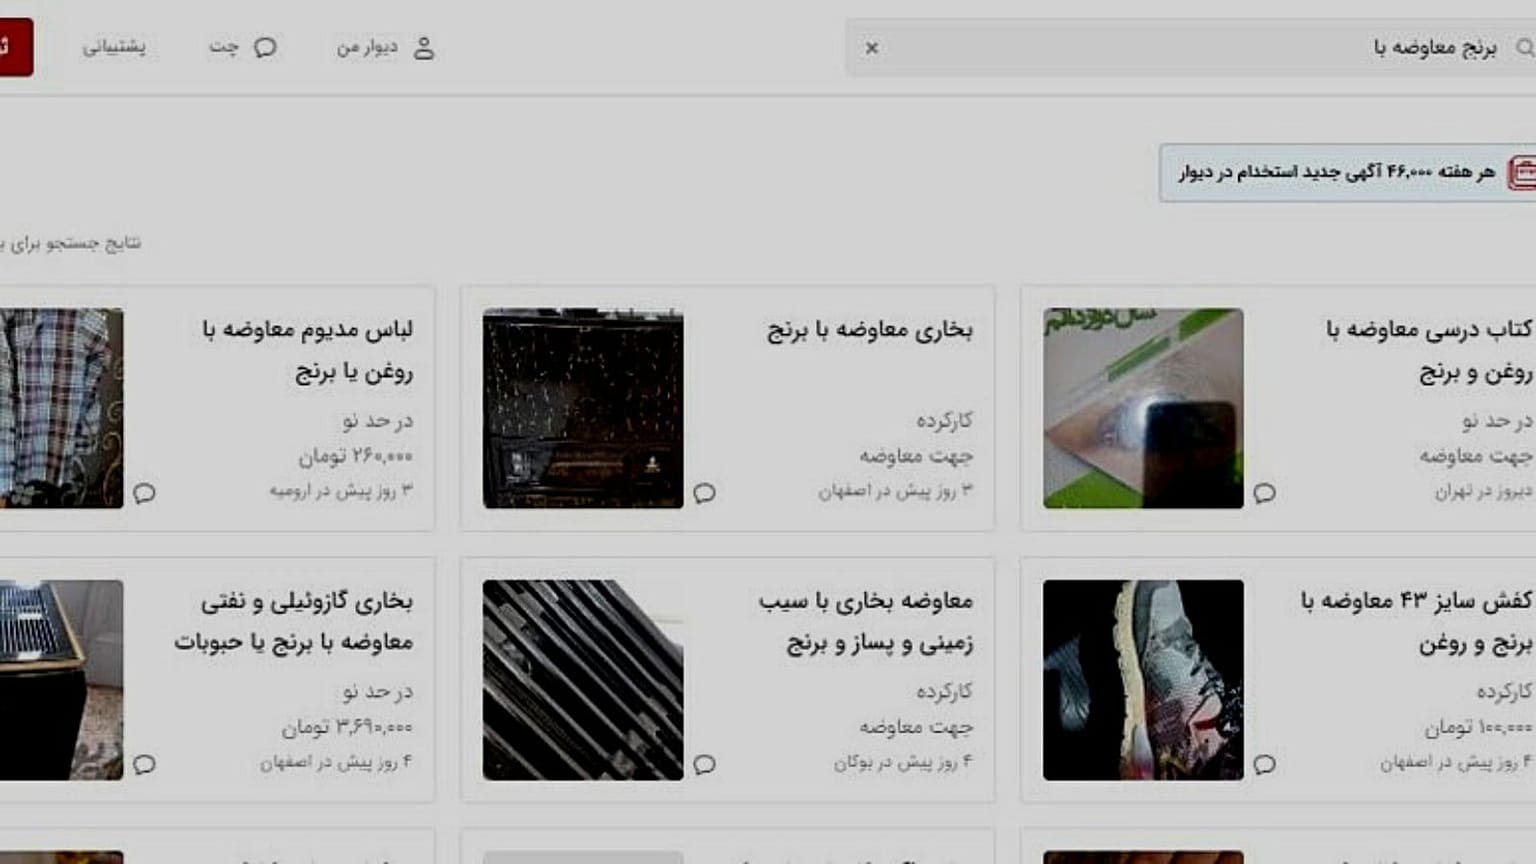
Task: Click the chat bubble icon in header
Action: (x=265, y=47)
